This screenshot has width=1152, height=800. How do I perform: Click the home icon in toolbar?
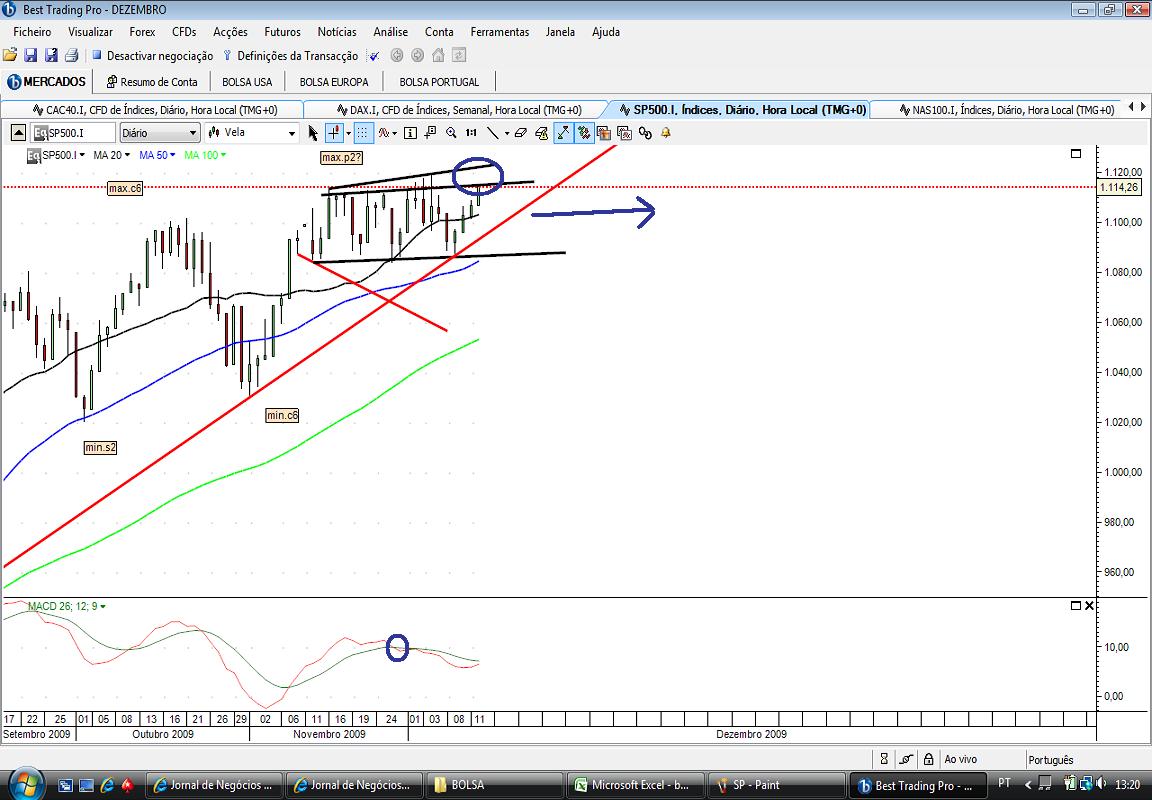[x=438, y=55]
